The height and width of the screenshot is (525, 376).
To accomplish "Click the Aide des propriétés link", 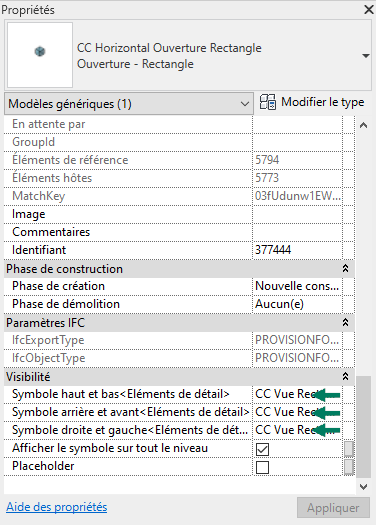I will pyautogui.click(x=57, y=507).
